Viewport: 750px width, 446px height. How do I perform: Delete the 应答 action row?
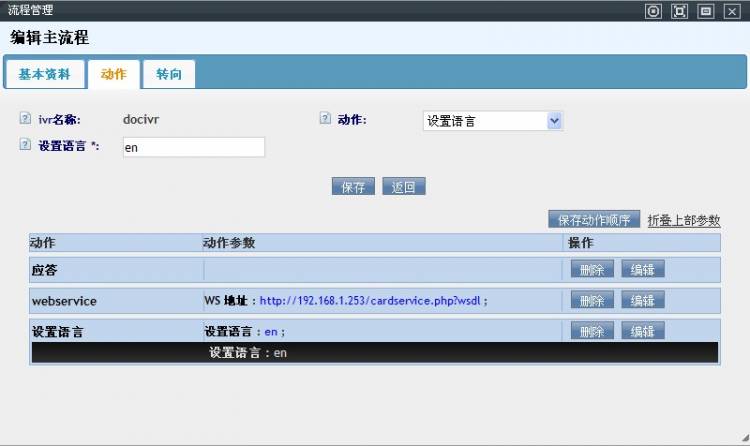pyautogui.click(x=592, y=269)
